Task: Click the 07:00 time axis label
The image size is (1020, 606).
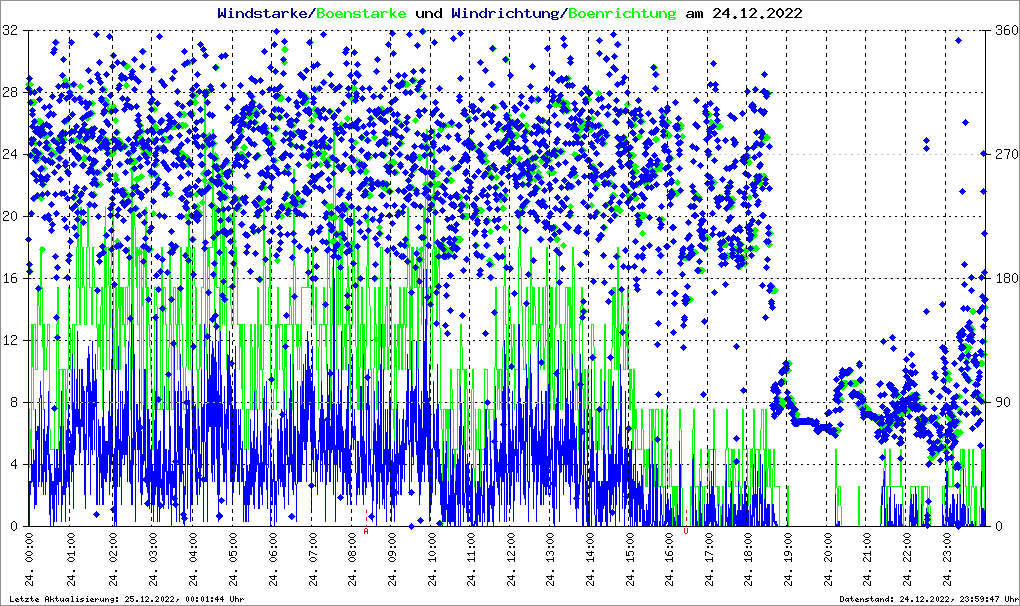Action: 312,560
